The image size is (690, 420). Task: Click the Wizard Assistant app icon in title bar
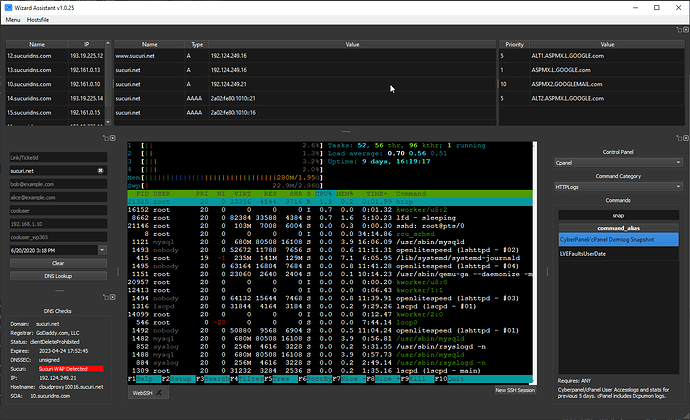click(x=8, y=7)
